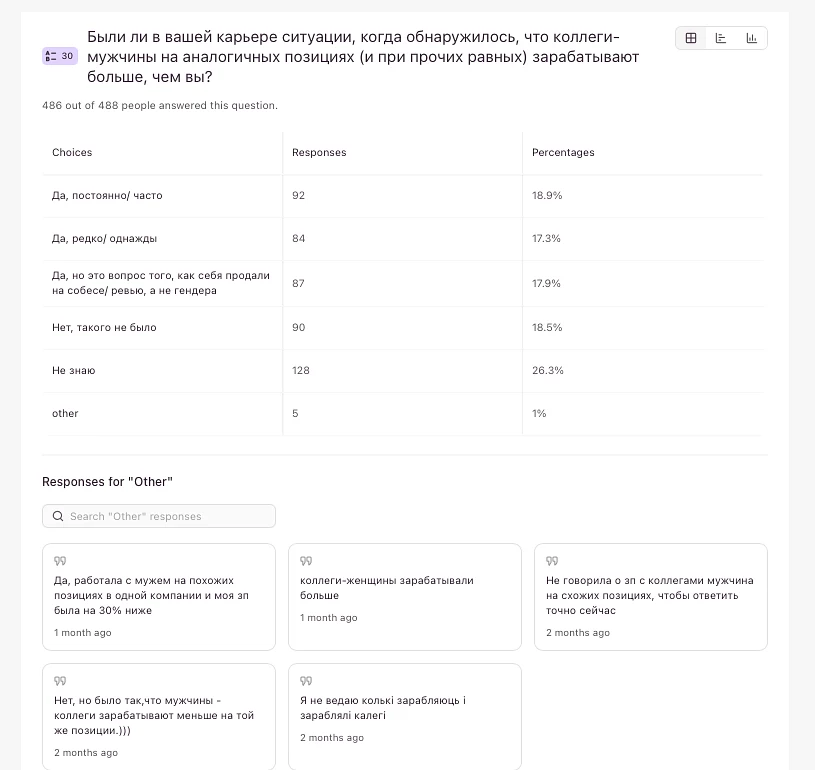Select the "Да, постоянно/ часто" choice row
The width and height of the screenshot is (815, 770).
[107, 196]
